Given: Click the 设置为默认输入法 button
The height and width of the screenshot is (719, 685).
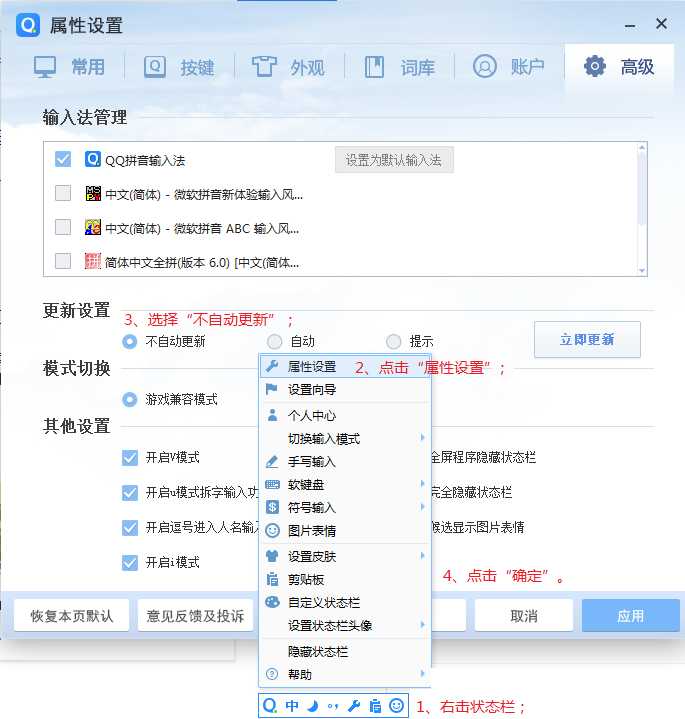Looking at the screenshot, I should (x=394, y=160).
